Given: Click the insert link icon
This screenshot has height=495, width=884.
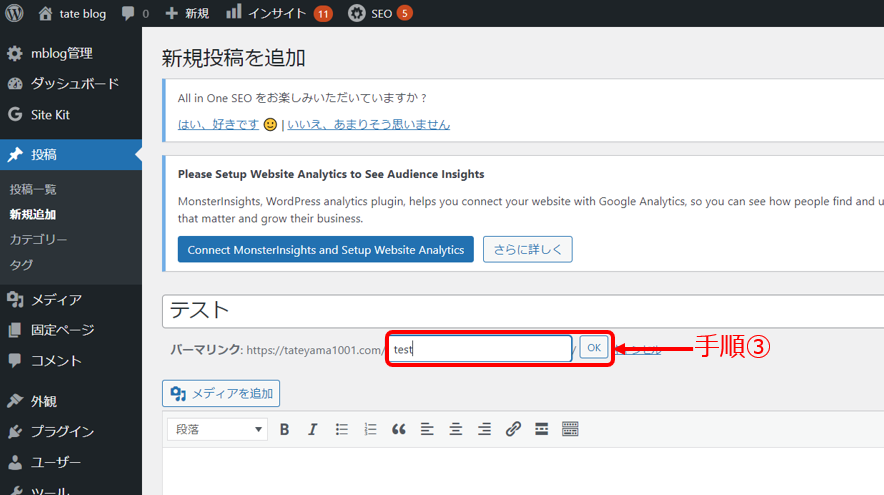Looking at the screenshot, I should click(513, 429).
